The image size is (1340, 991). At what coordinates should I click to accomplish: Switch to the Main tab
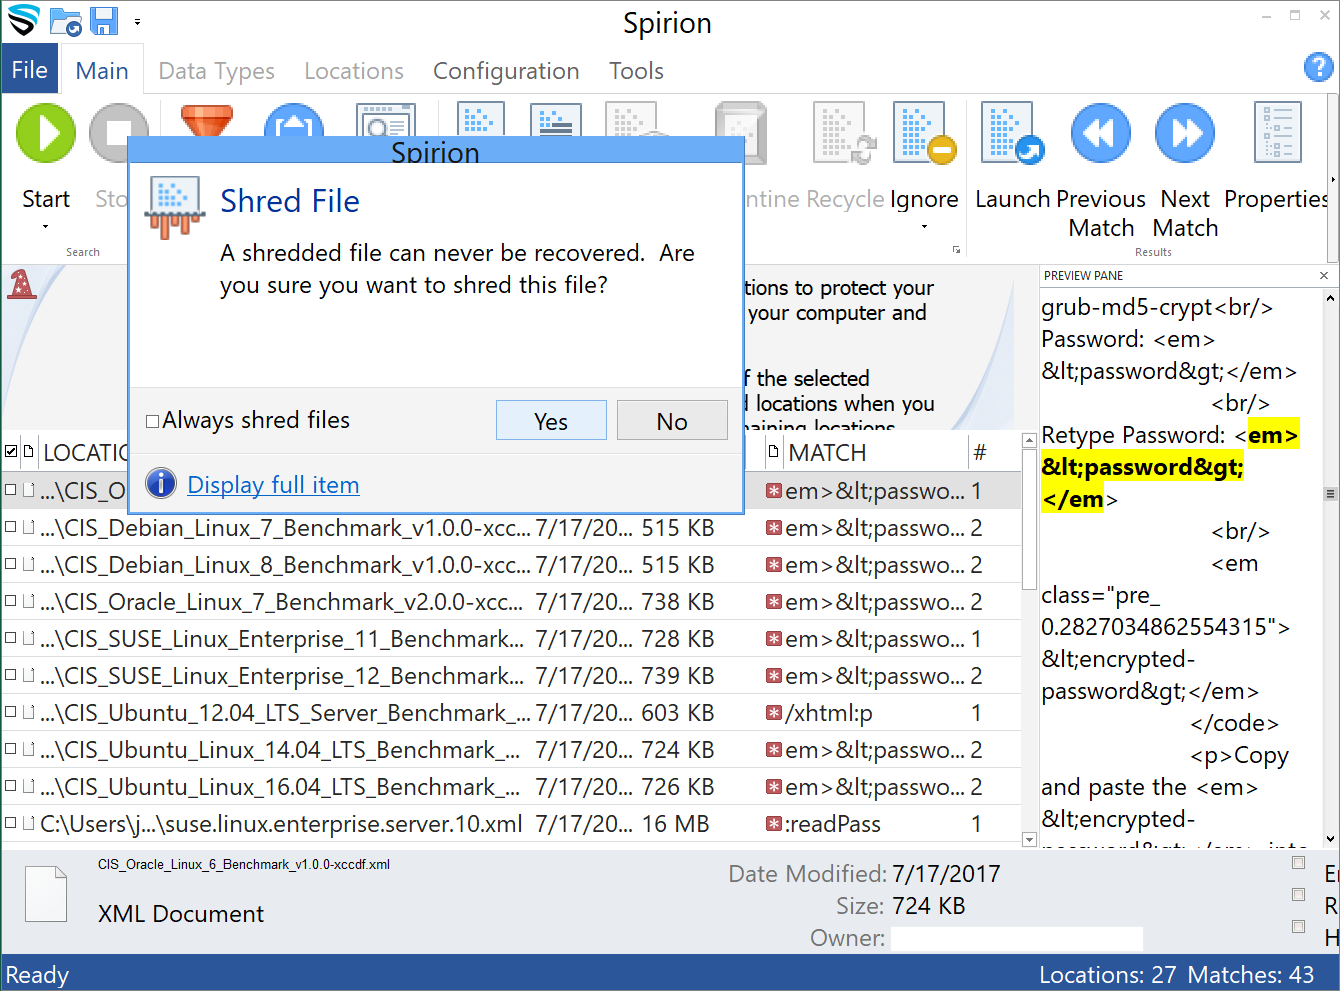(x=102, y=71)
